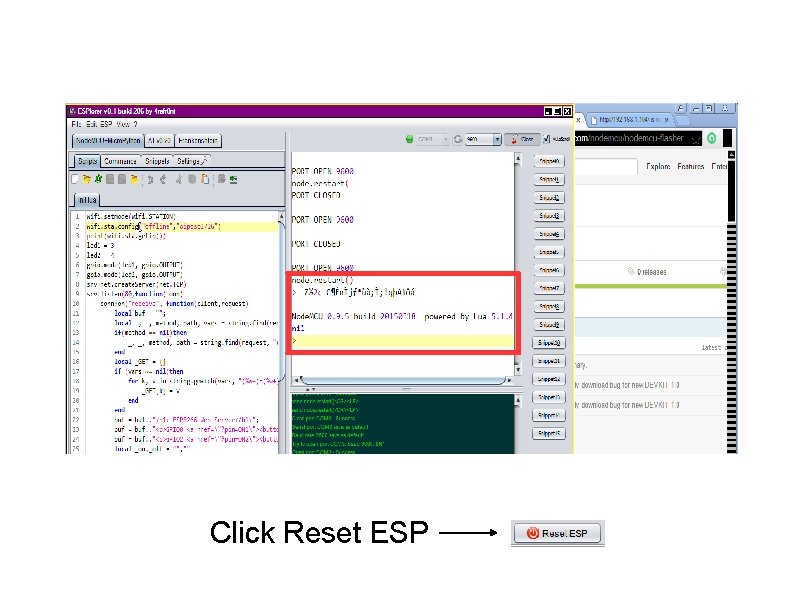
Task: Select the NodeMCU+MicroPython tab
Action: point(108,140)
